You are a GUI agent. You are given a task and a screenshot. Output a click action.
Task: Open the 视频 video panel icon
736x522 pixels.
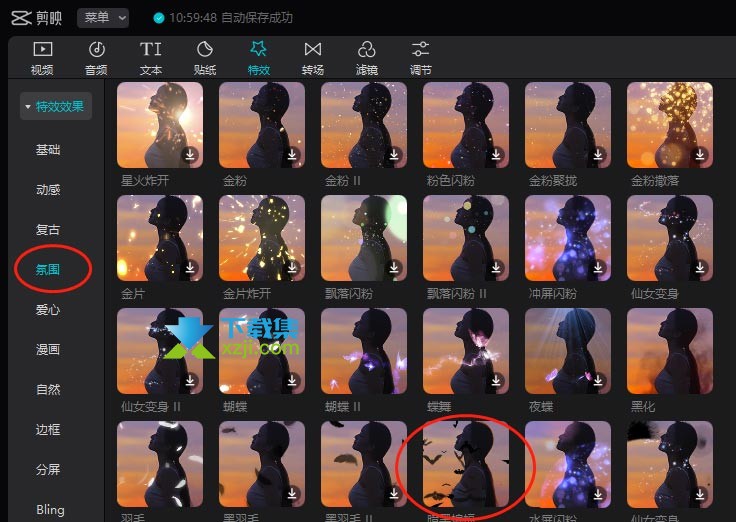[x=42, y=49]
